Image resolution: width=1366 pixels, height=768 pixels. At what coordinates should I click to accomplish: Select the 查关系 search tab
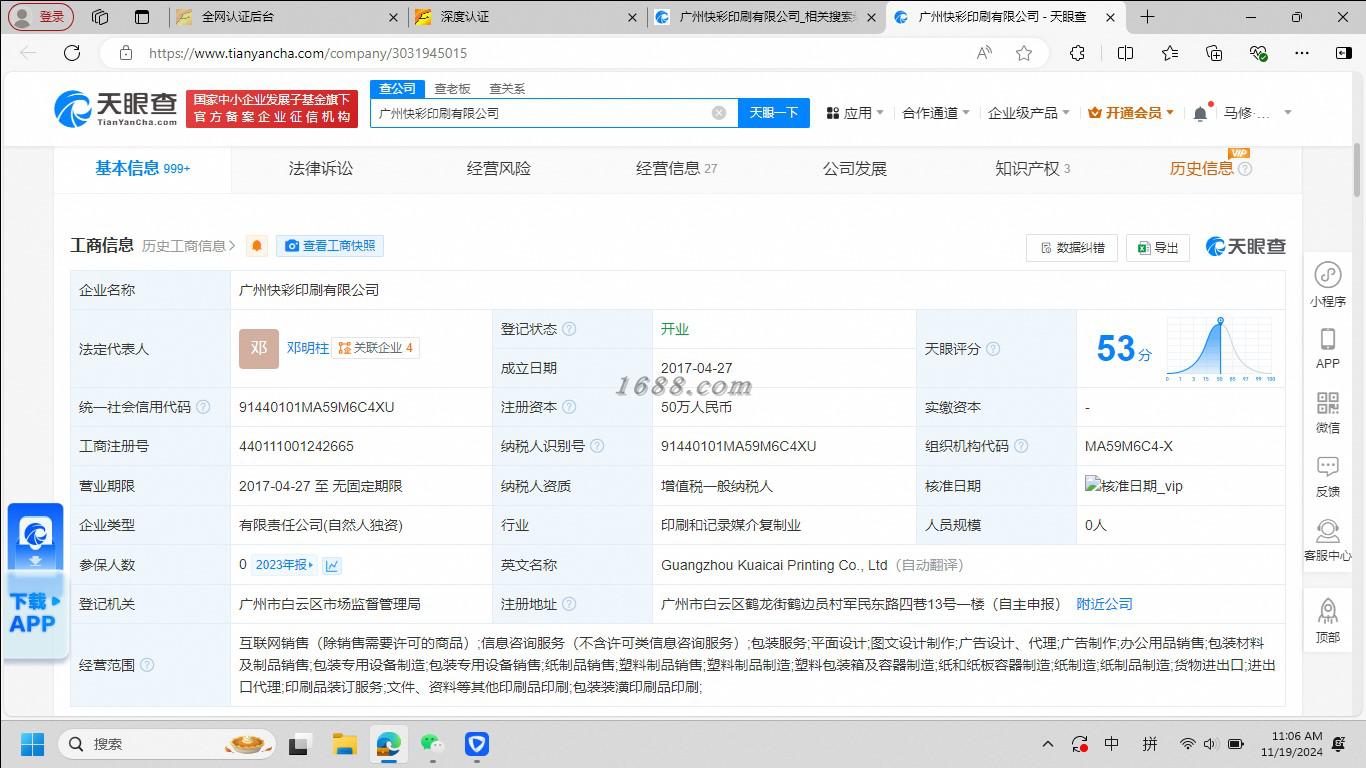(507, 89)
